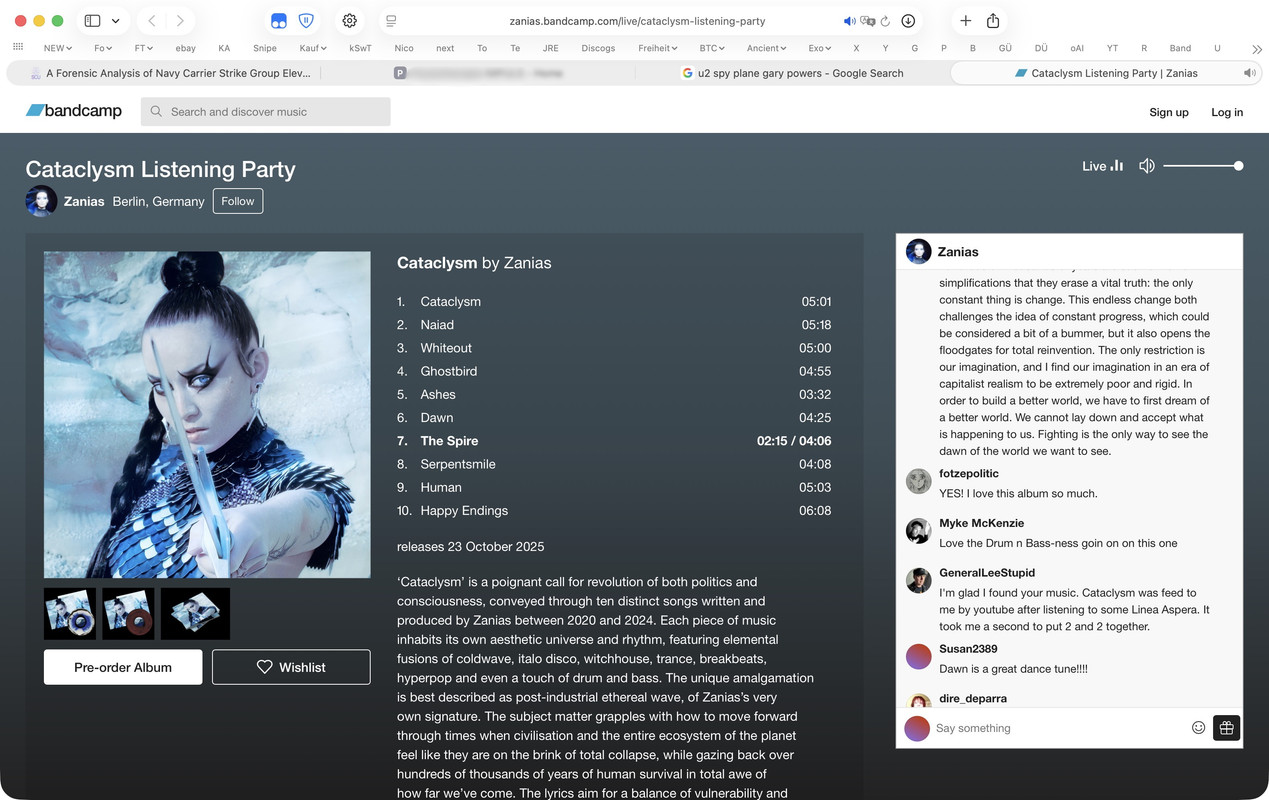Click Myke McKenzie's avatar in chat
Viewport: 1269px width, 800px height.
(x=919, y=531)
